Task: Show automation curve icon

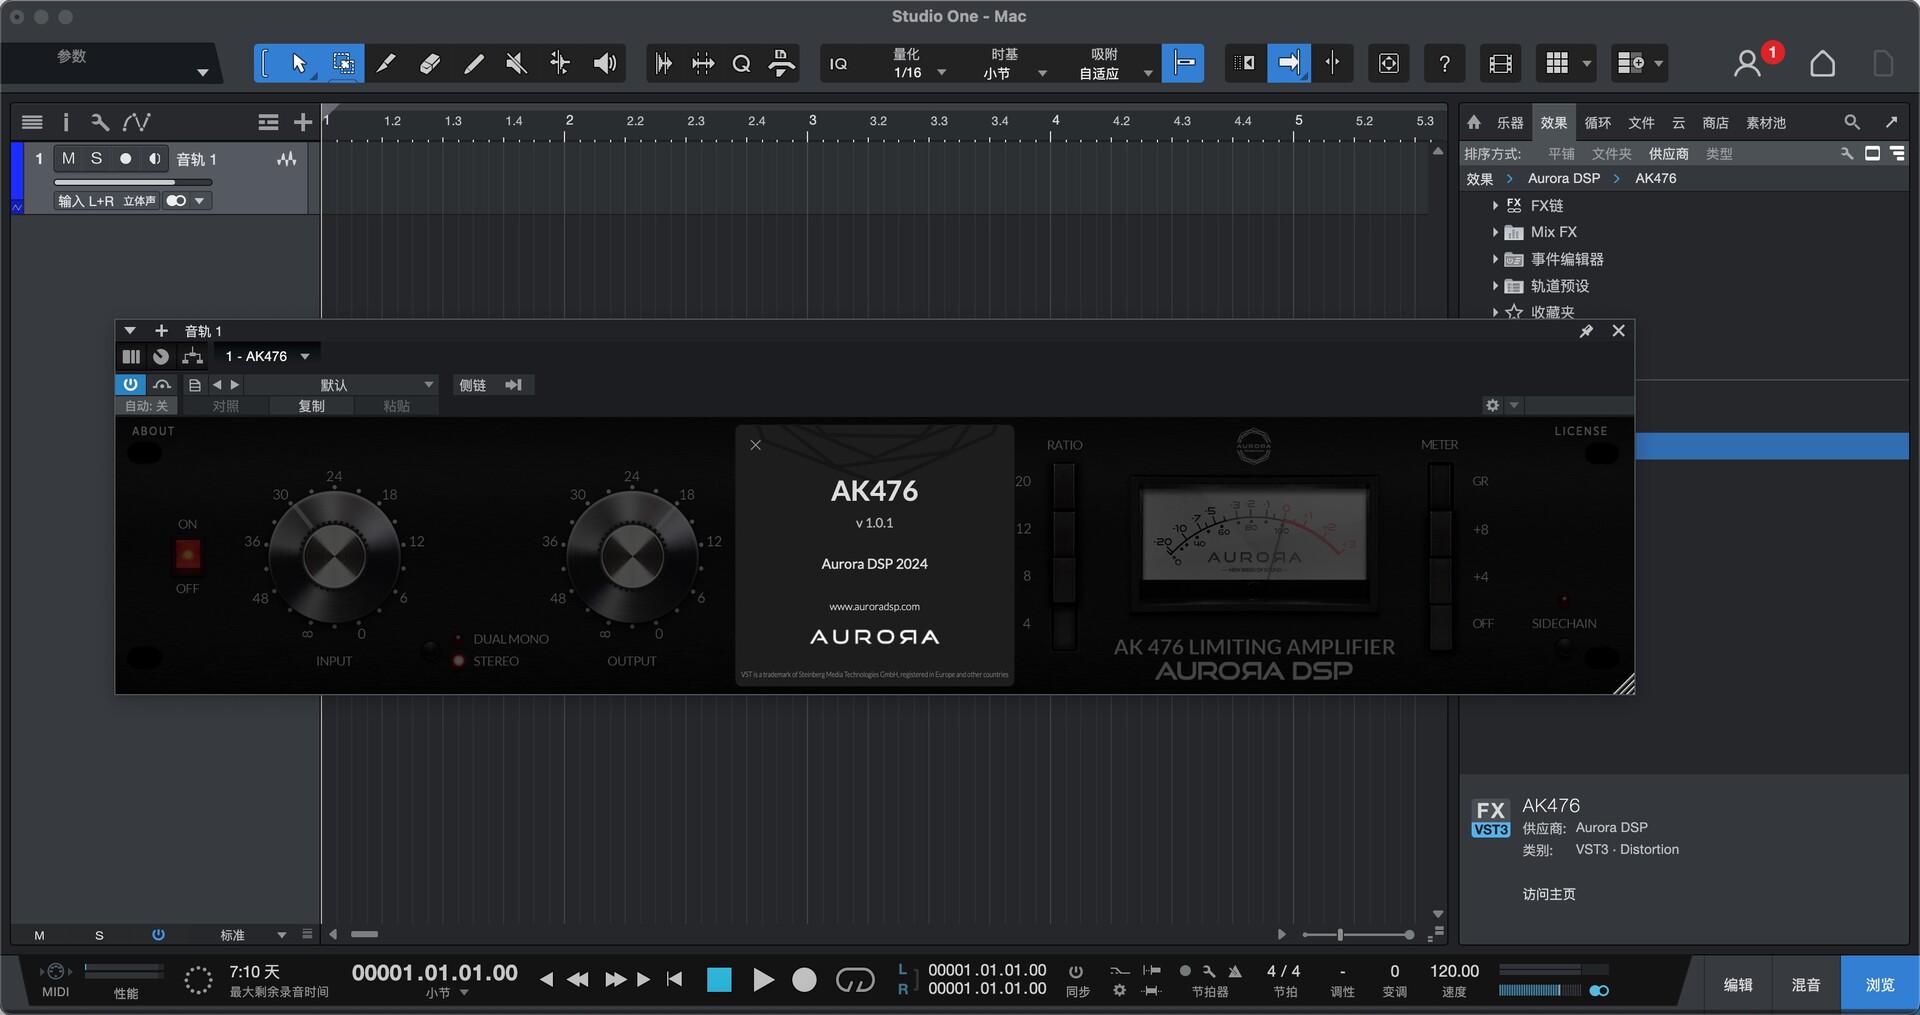Action: [136, 122]
